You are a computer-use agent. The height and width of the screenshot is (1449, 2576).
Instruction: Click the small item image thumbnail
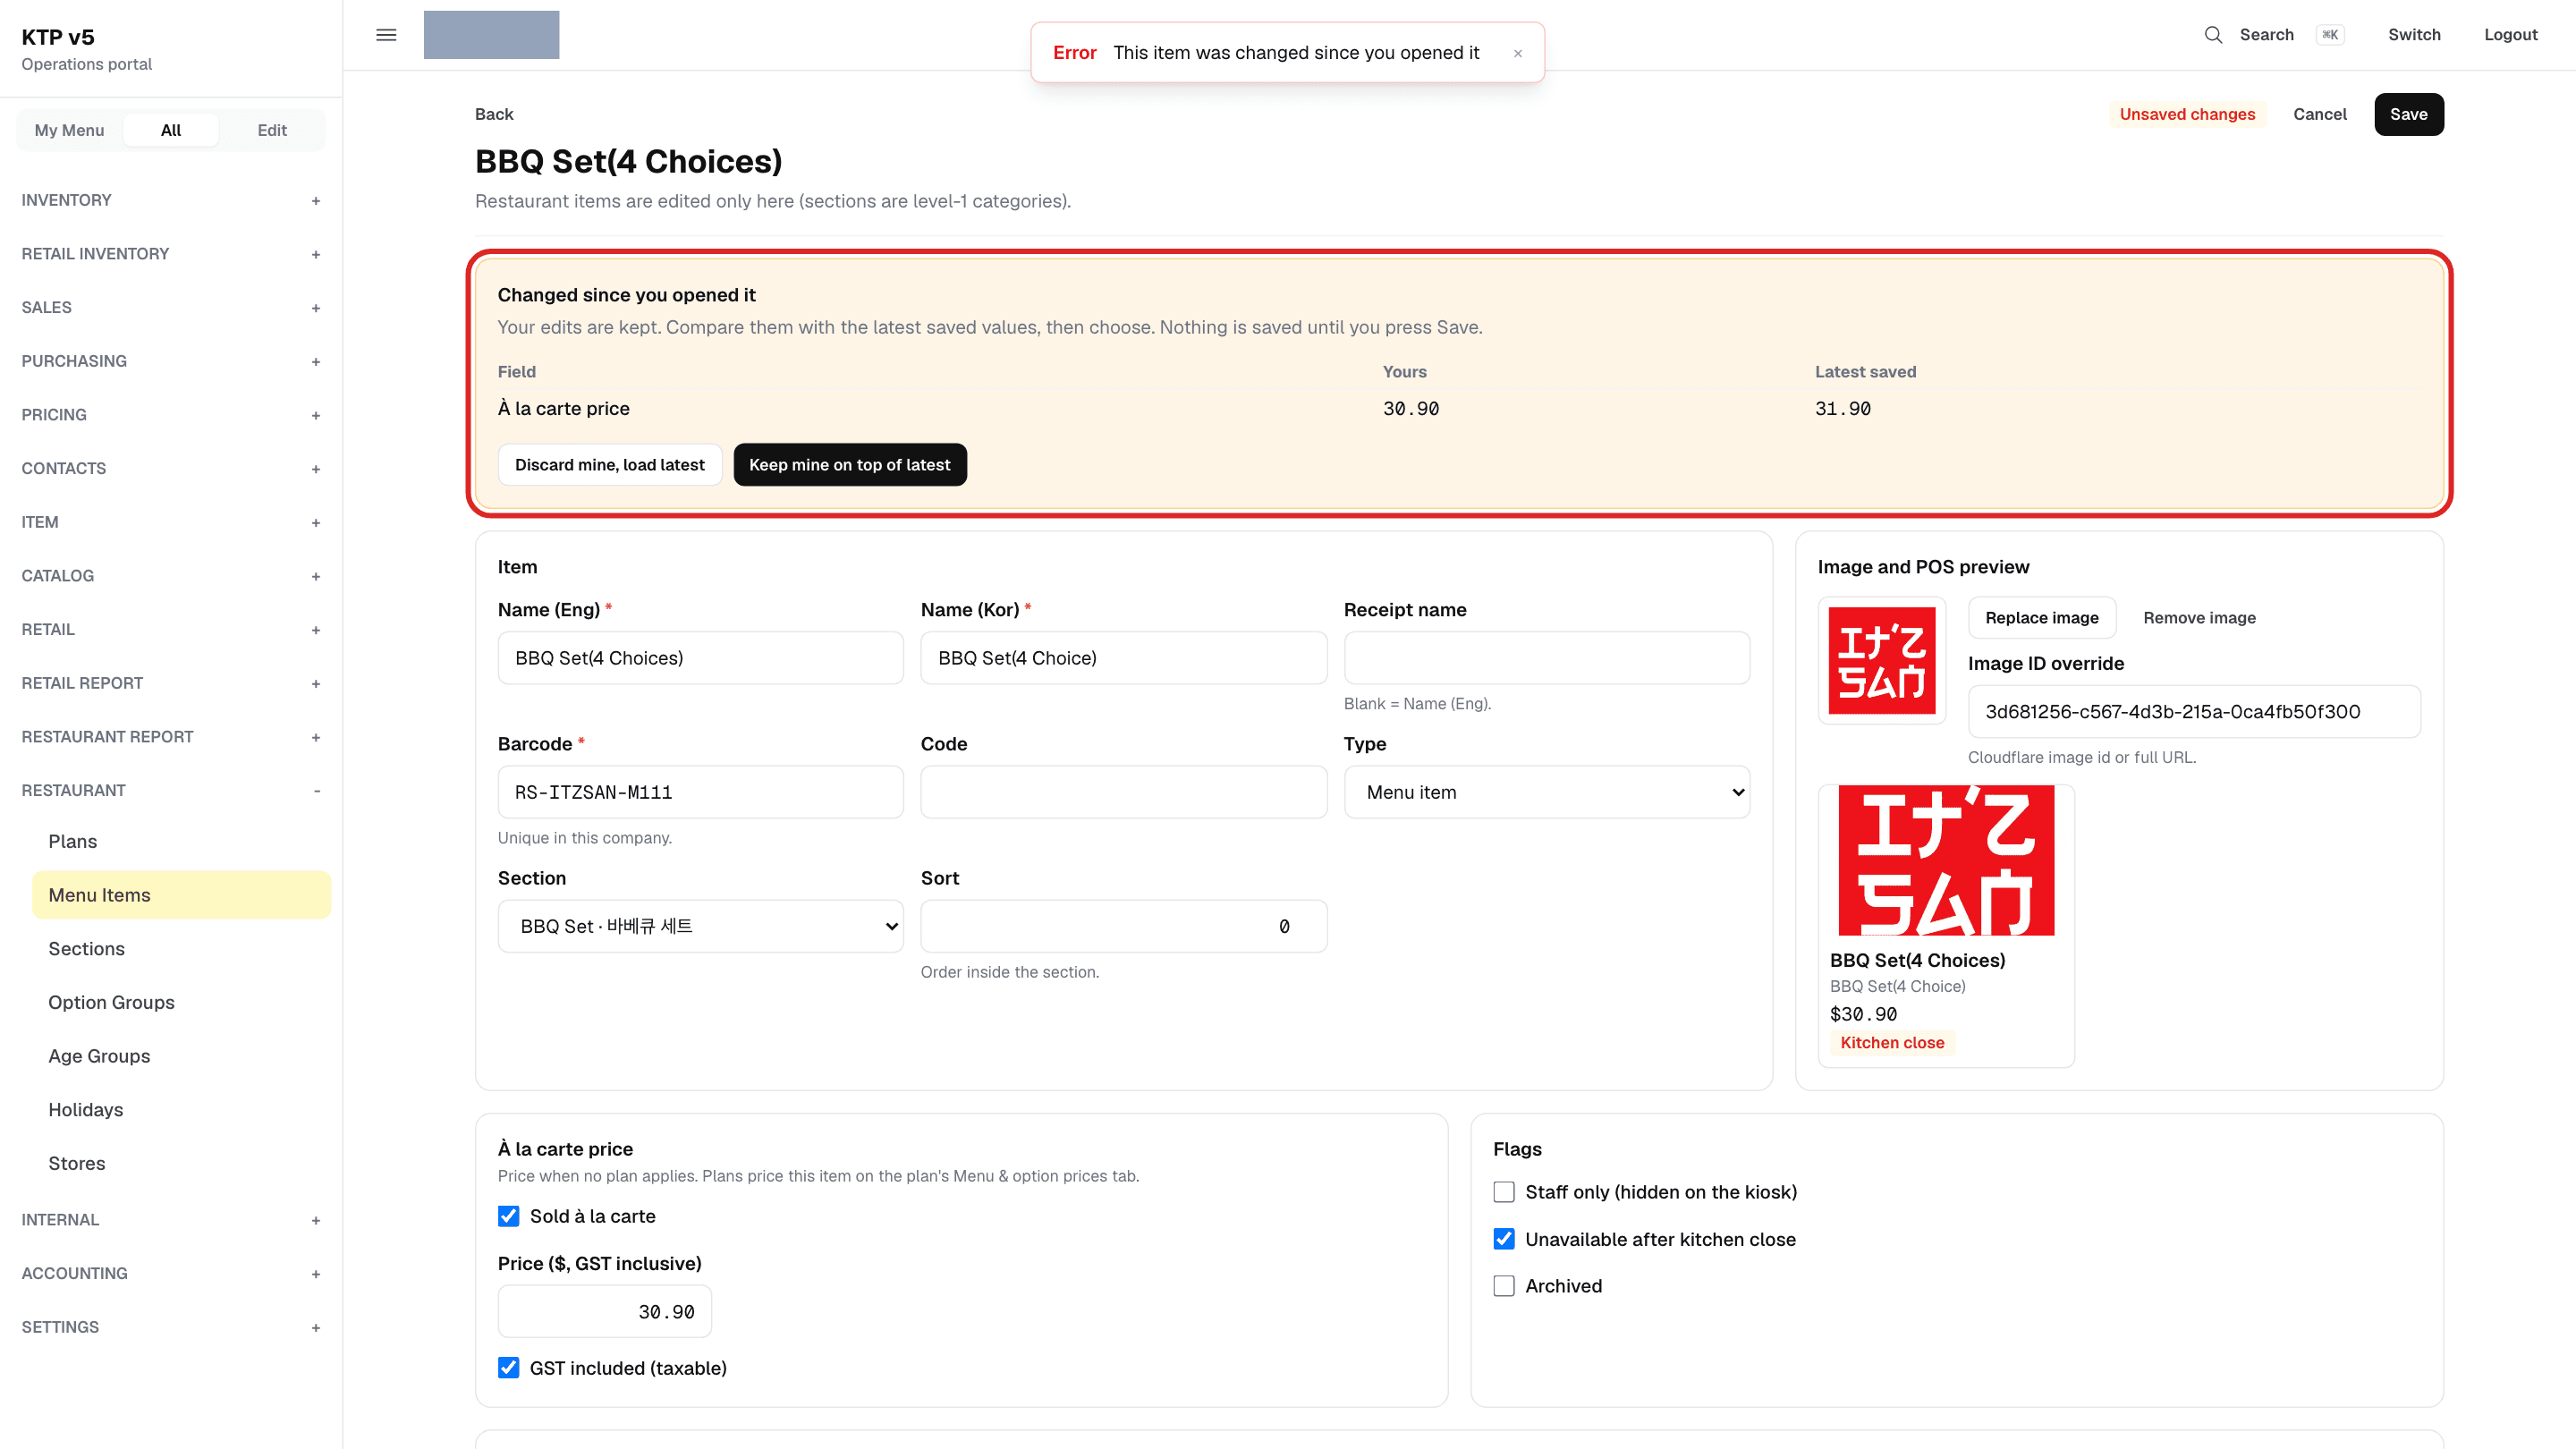pyautogui.click(x=1882, y=661)
